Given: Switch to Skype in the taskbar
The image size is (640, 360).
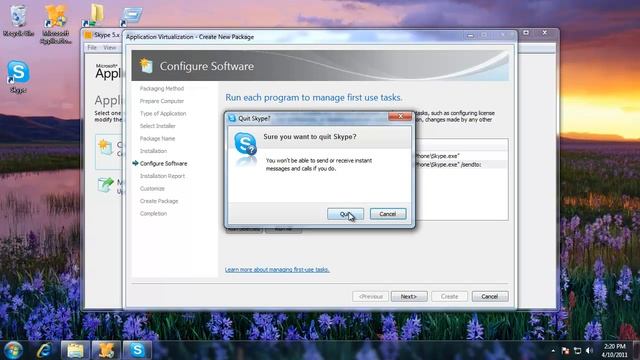Looking at the screenshot, I should 138,350.
